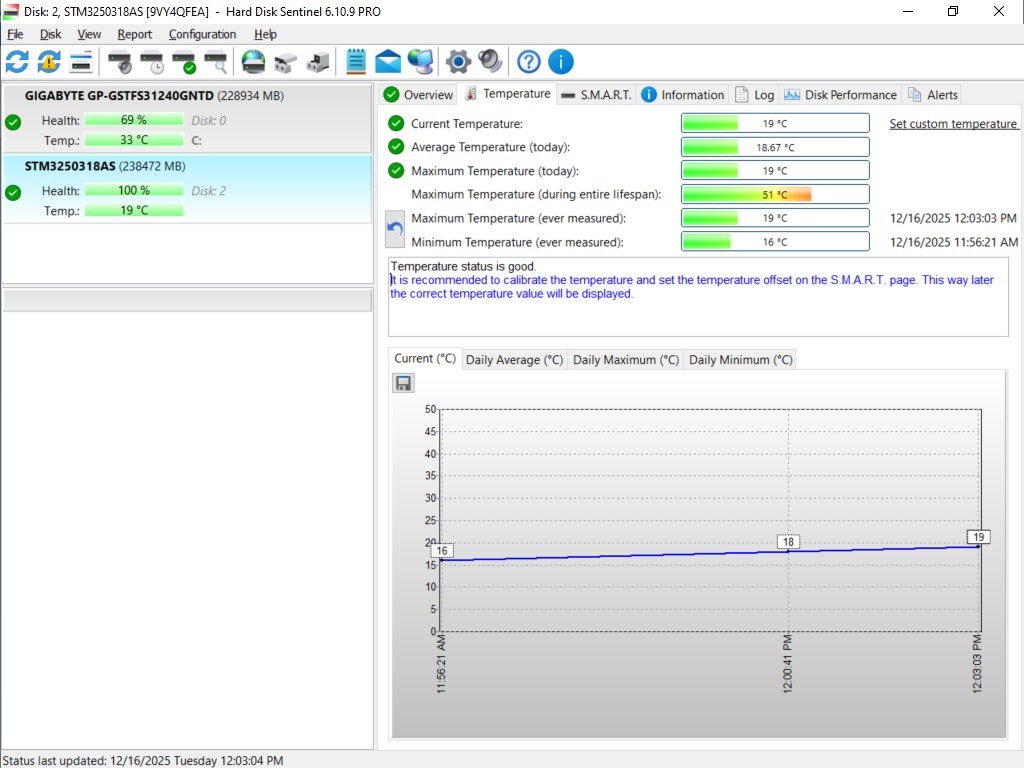The width and height of the screenshot is (1024, 768).
Task: Click the disk with green checkmark icon
Action: 184,62
